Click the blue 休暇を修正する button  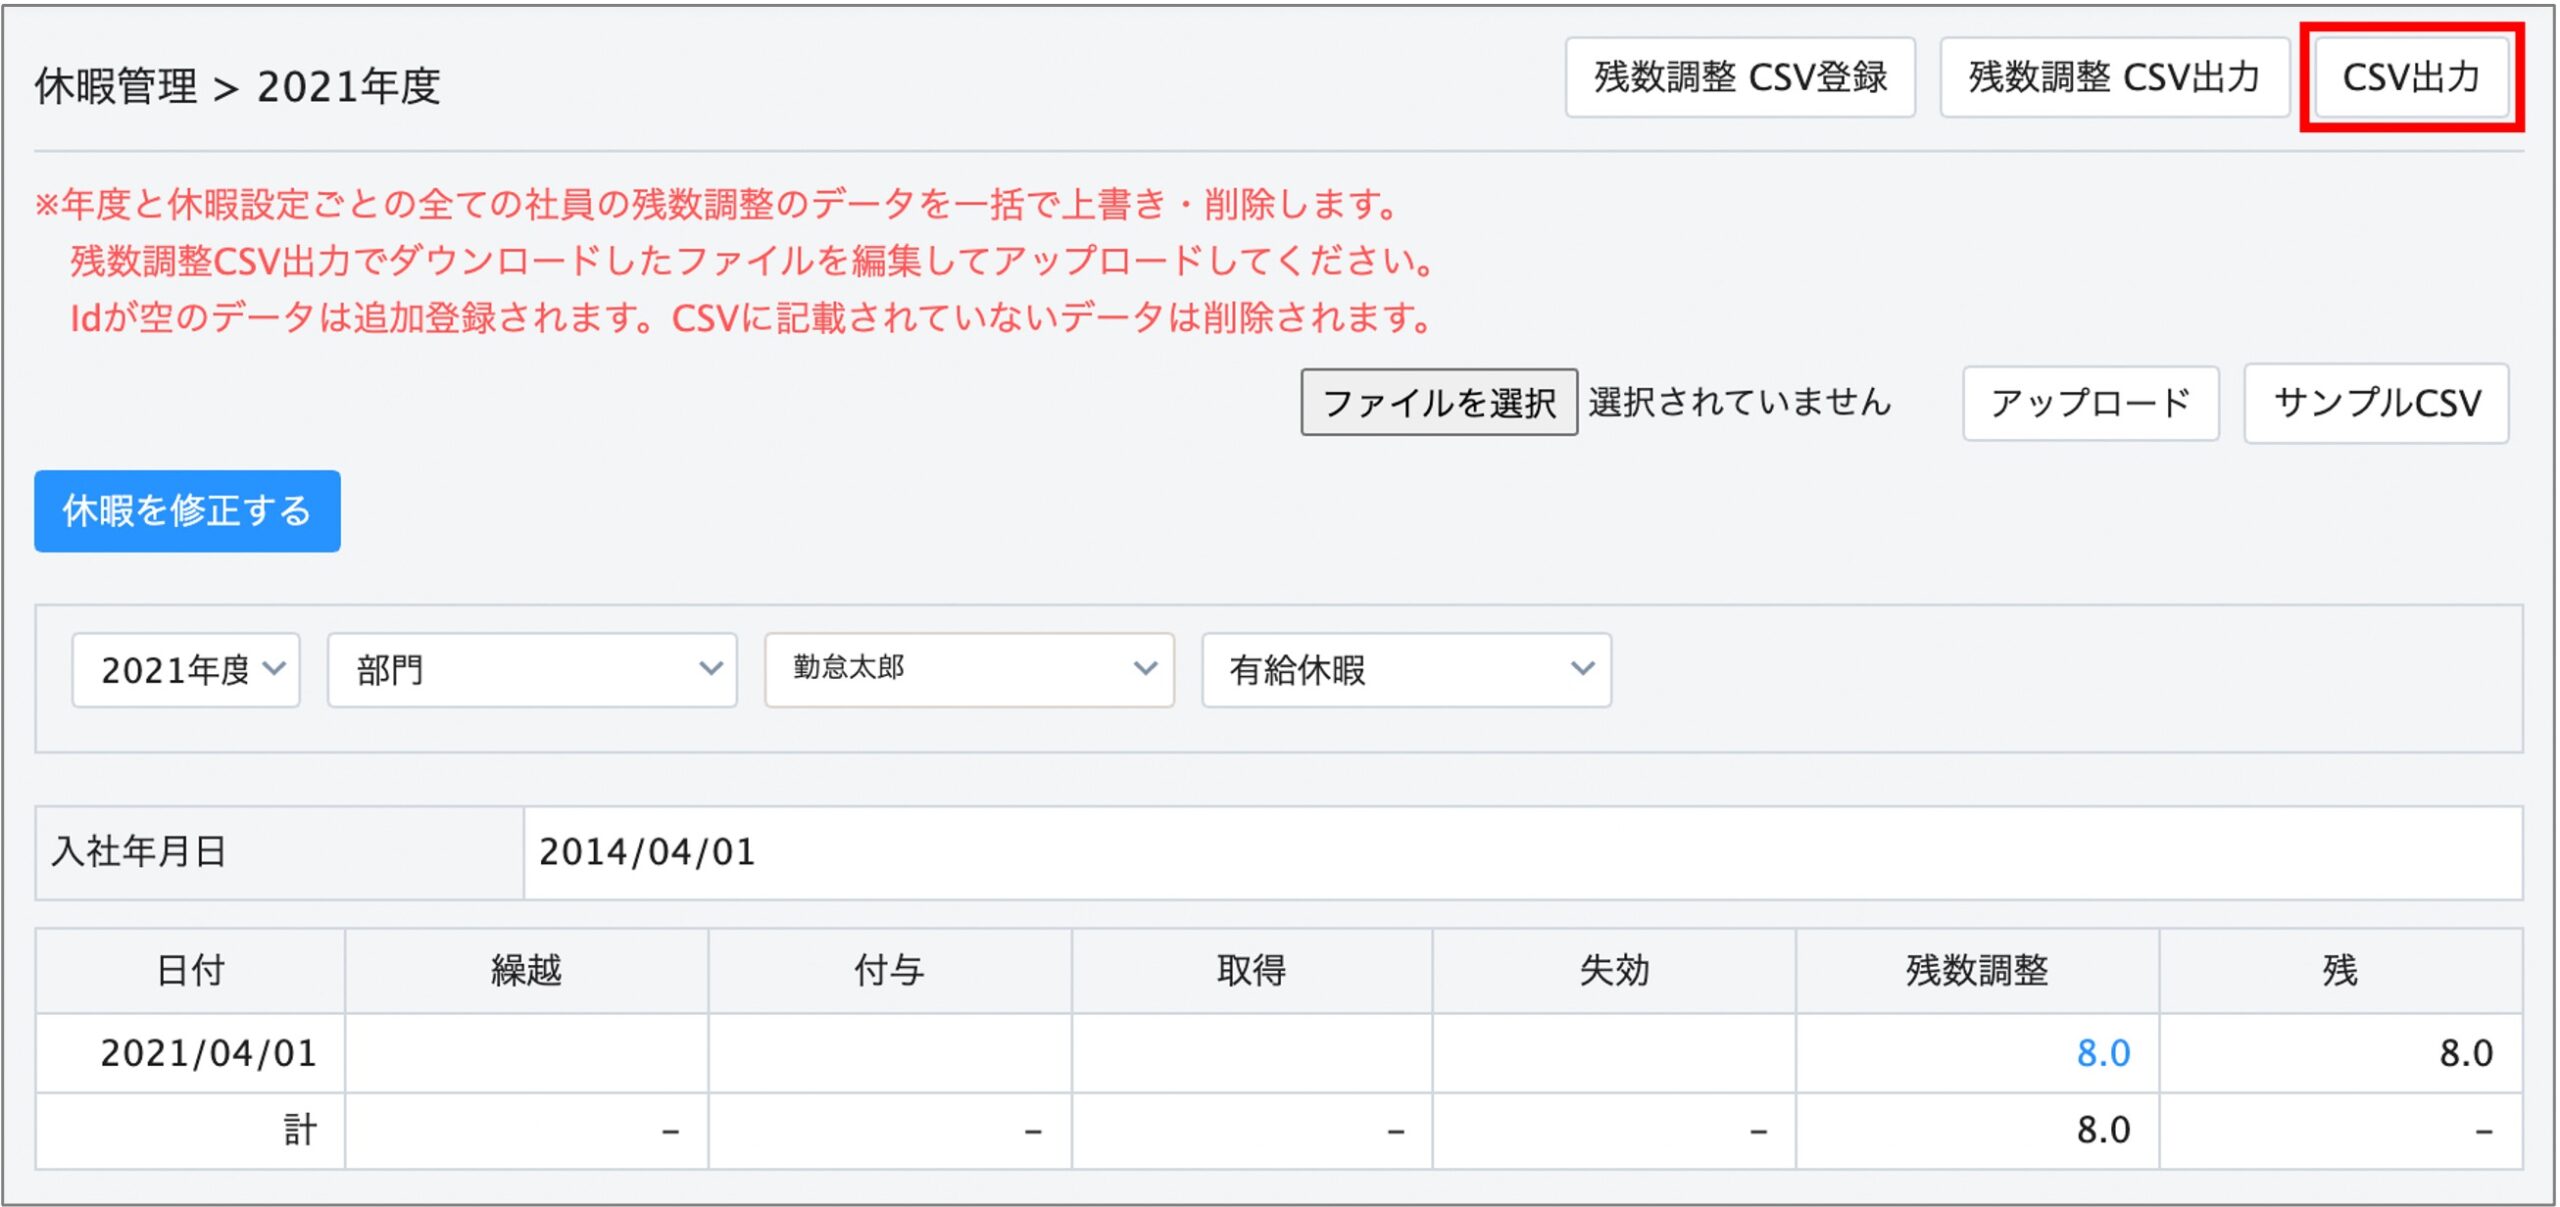pyautogui.click(x=187, y=511)
